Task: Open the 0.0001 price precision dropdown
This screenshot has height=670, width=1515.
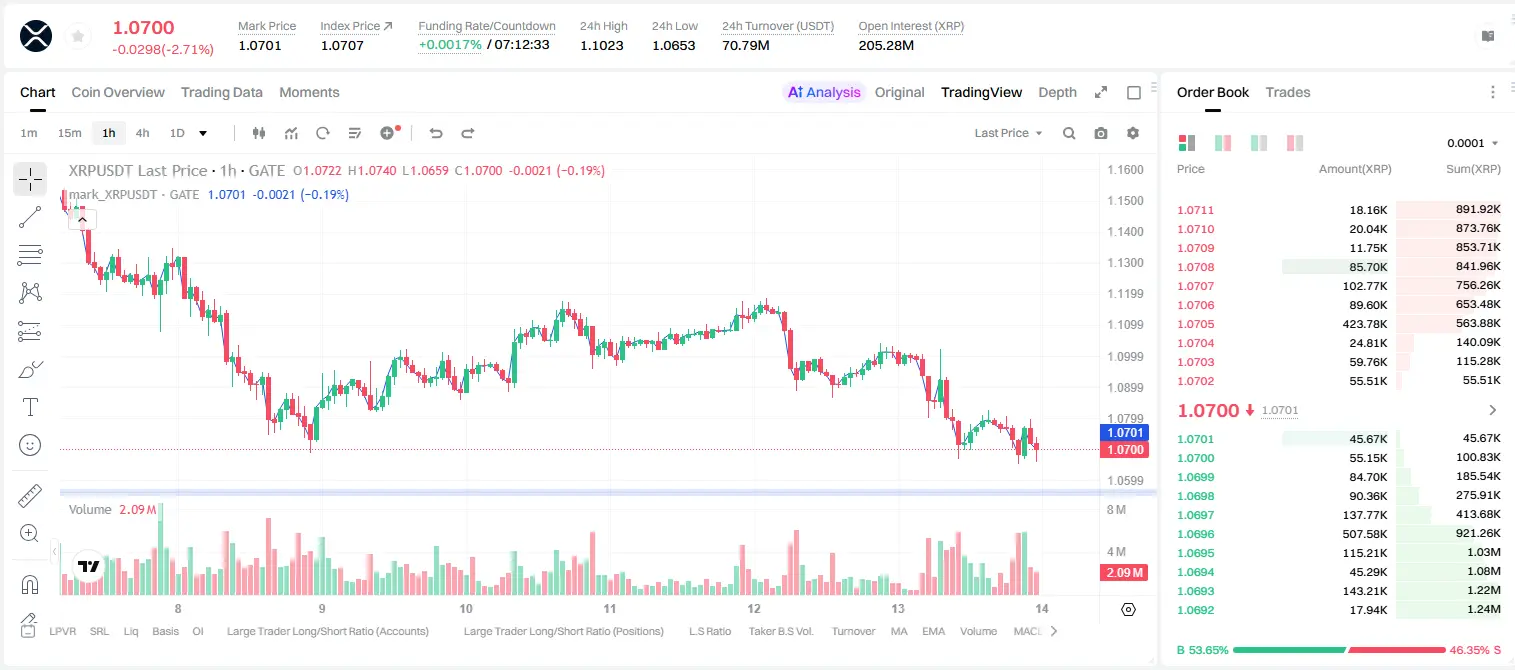Action: point(1472,143)
